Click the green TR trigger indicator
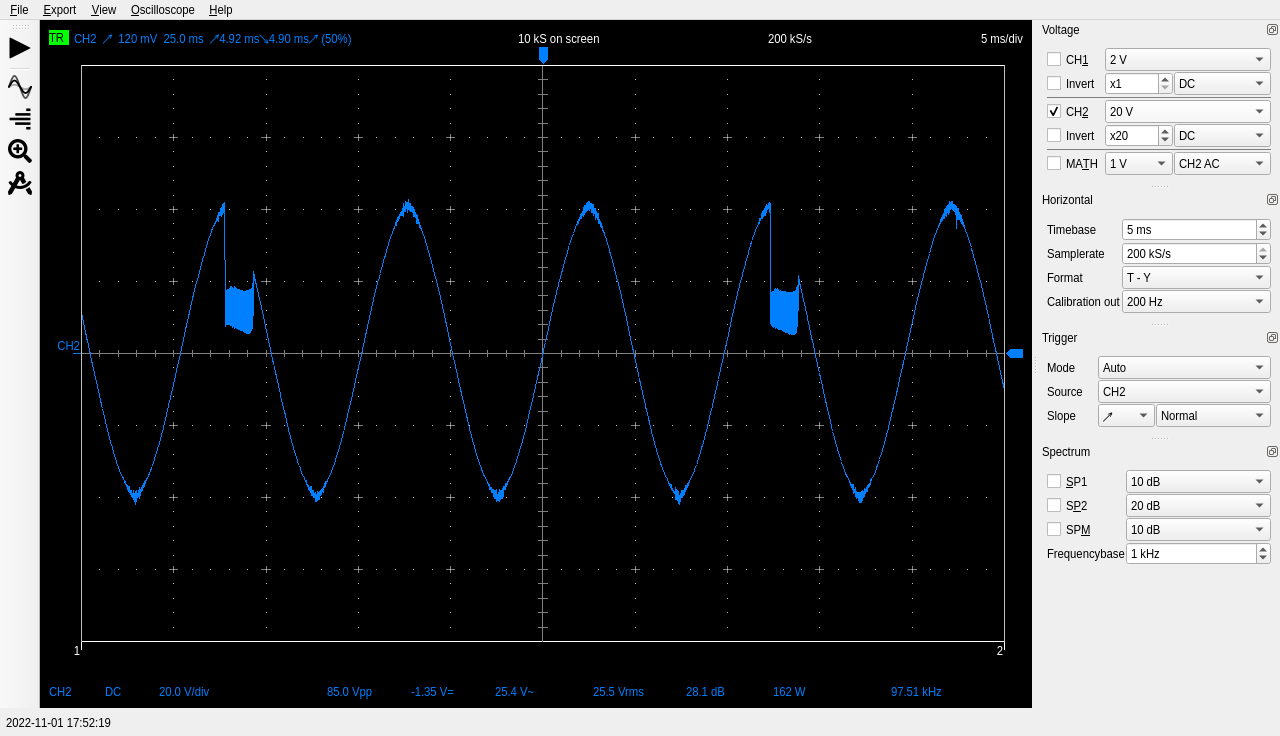 (x=58, y=38)
